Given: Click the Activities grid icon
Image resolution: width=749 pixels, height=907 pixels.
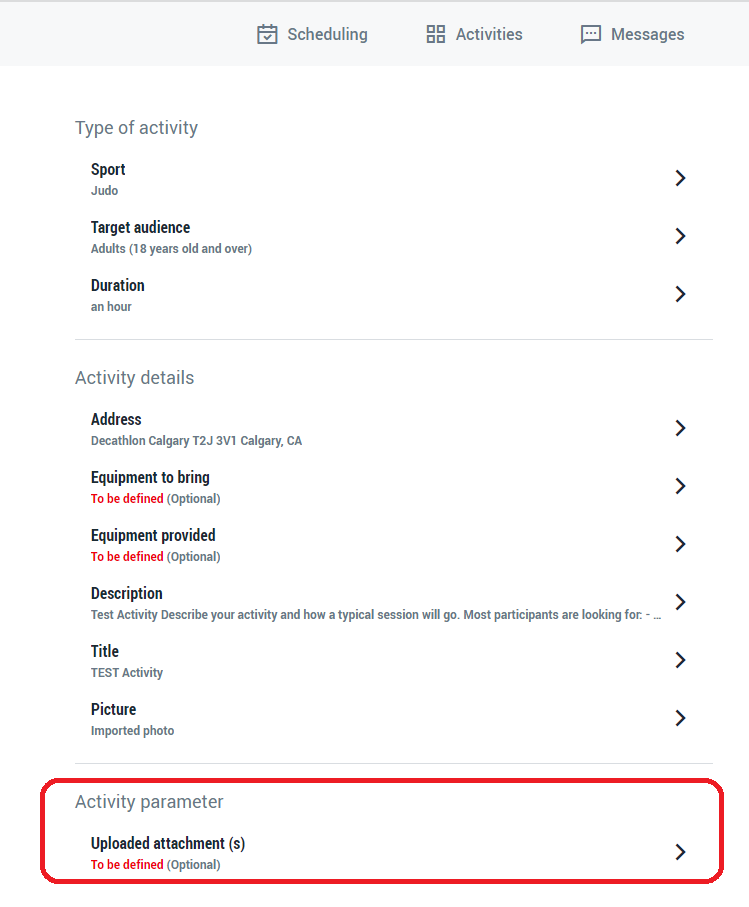Looking at the screenshot, I should tap(436, 34).
